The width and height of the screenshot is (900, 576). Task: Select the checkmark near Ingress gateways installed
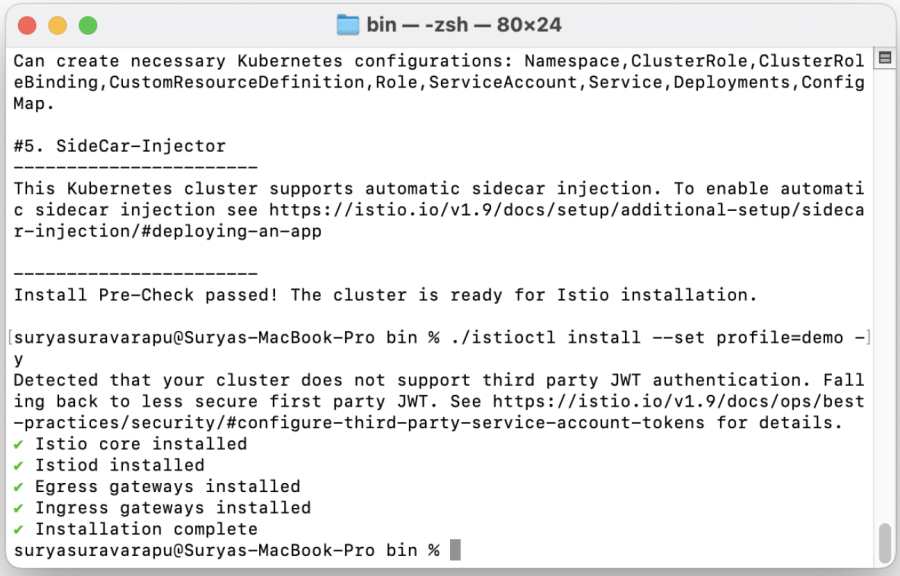[18, 507]
